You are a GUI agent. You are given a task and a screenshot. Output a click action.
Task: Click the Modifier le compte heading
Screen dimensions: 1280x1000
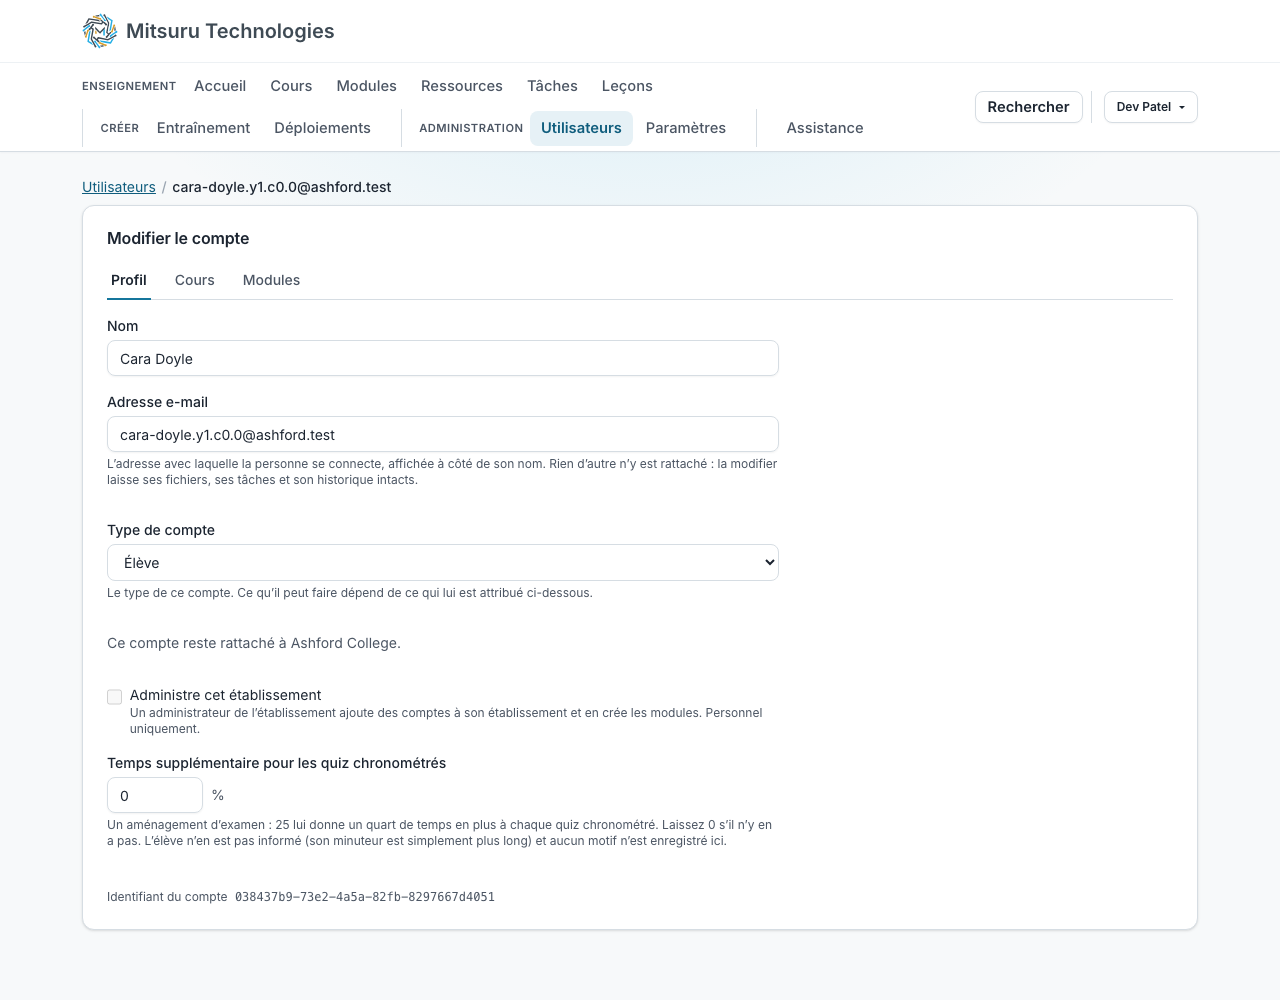click(x=178, y=238)
